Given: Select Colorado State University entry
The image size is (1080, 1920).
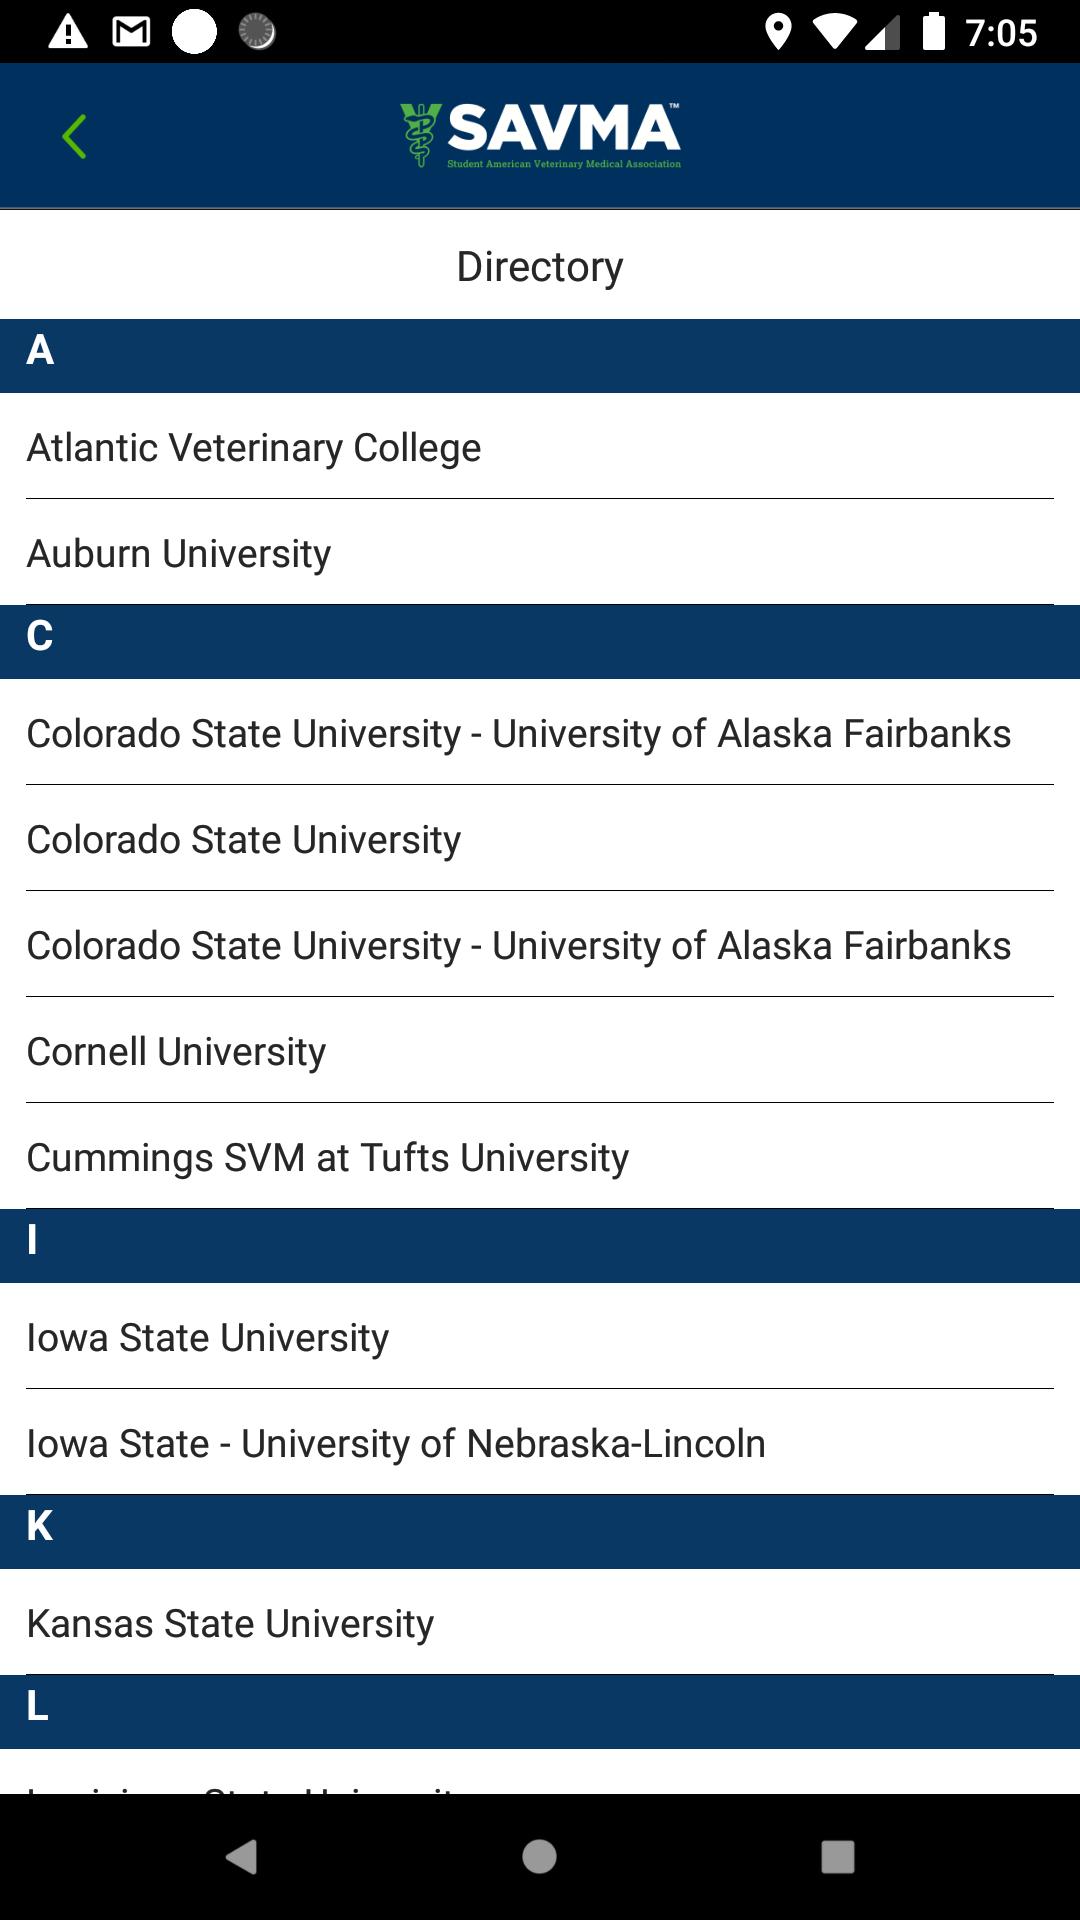Looking at the screenshot, I should coord(540,839).
